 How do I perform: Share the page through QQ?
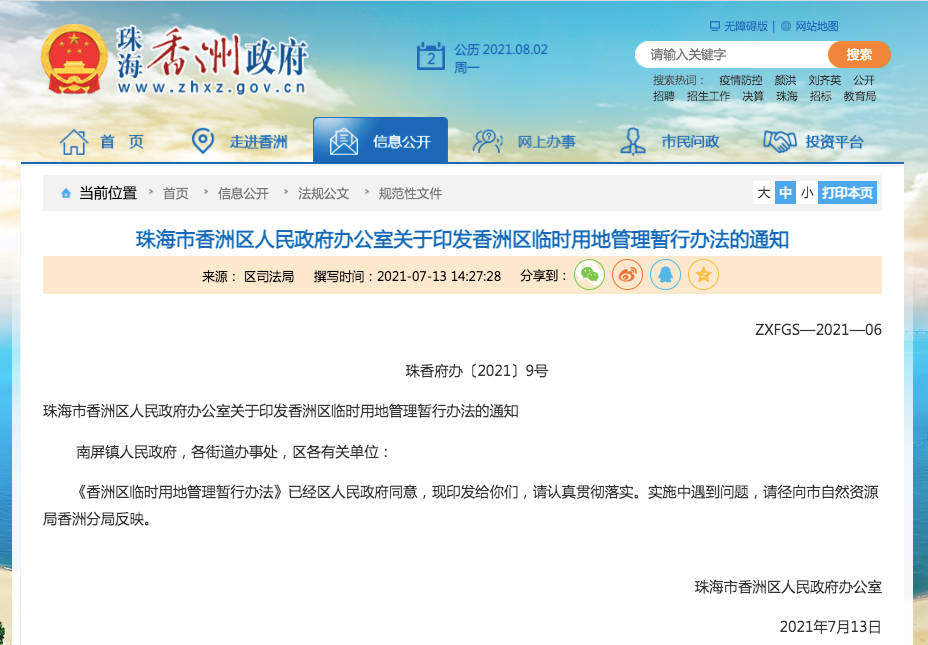click(665, 275)
